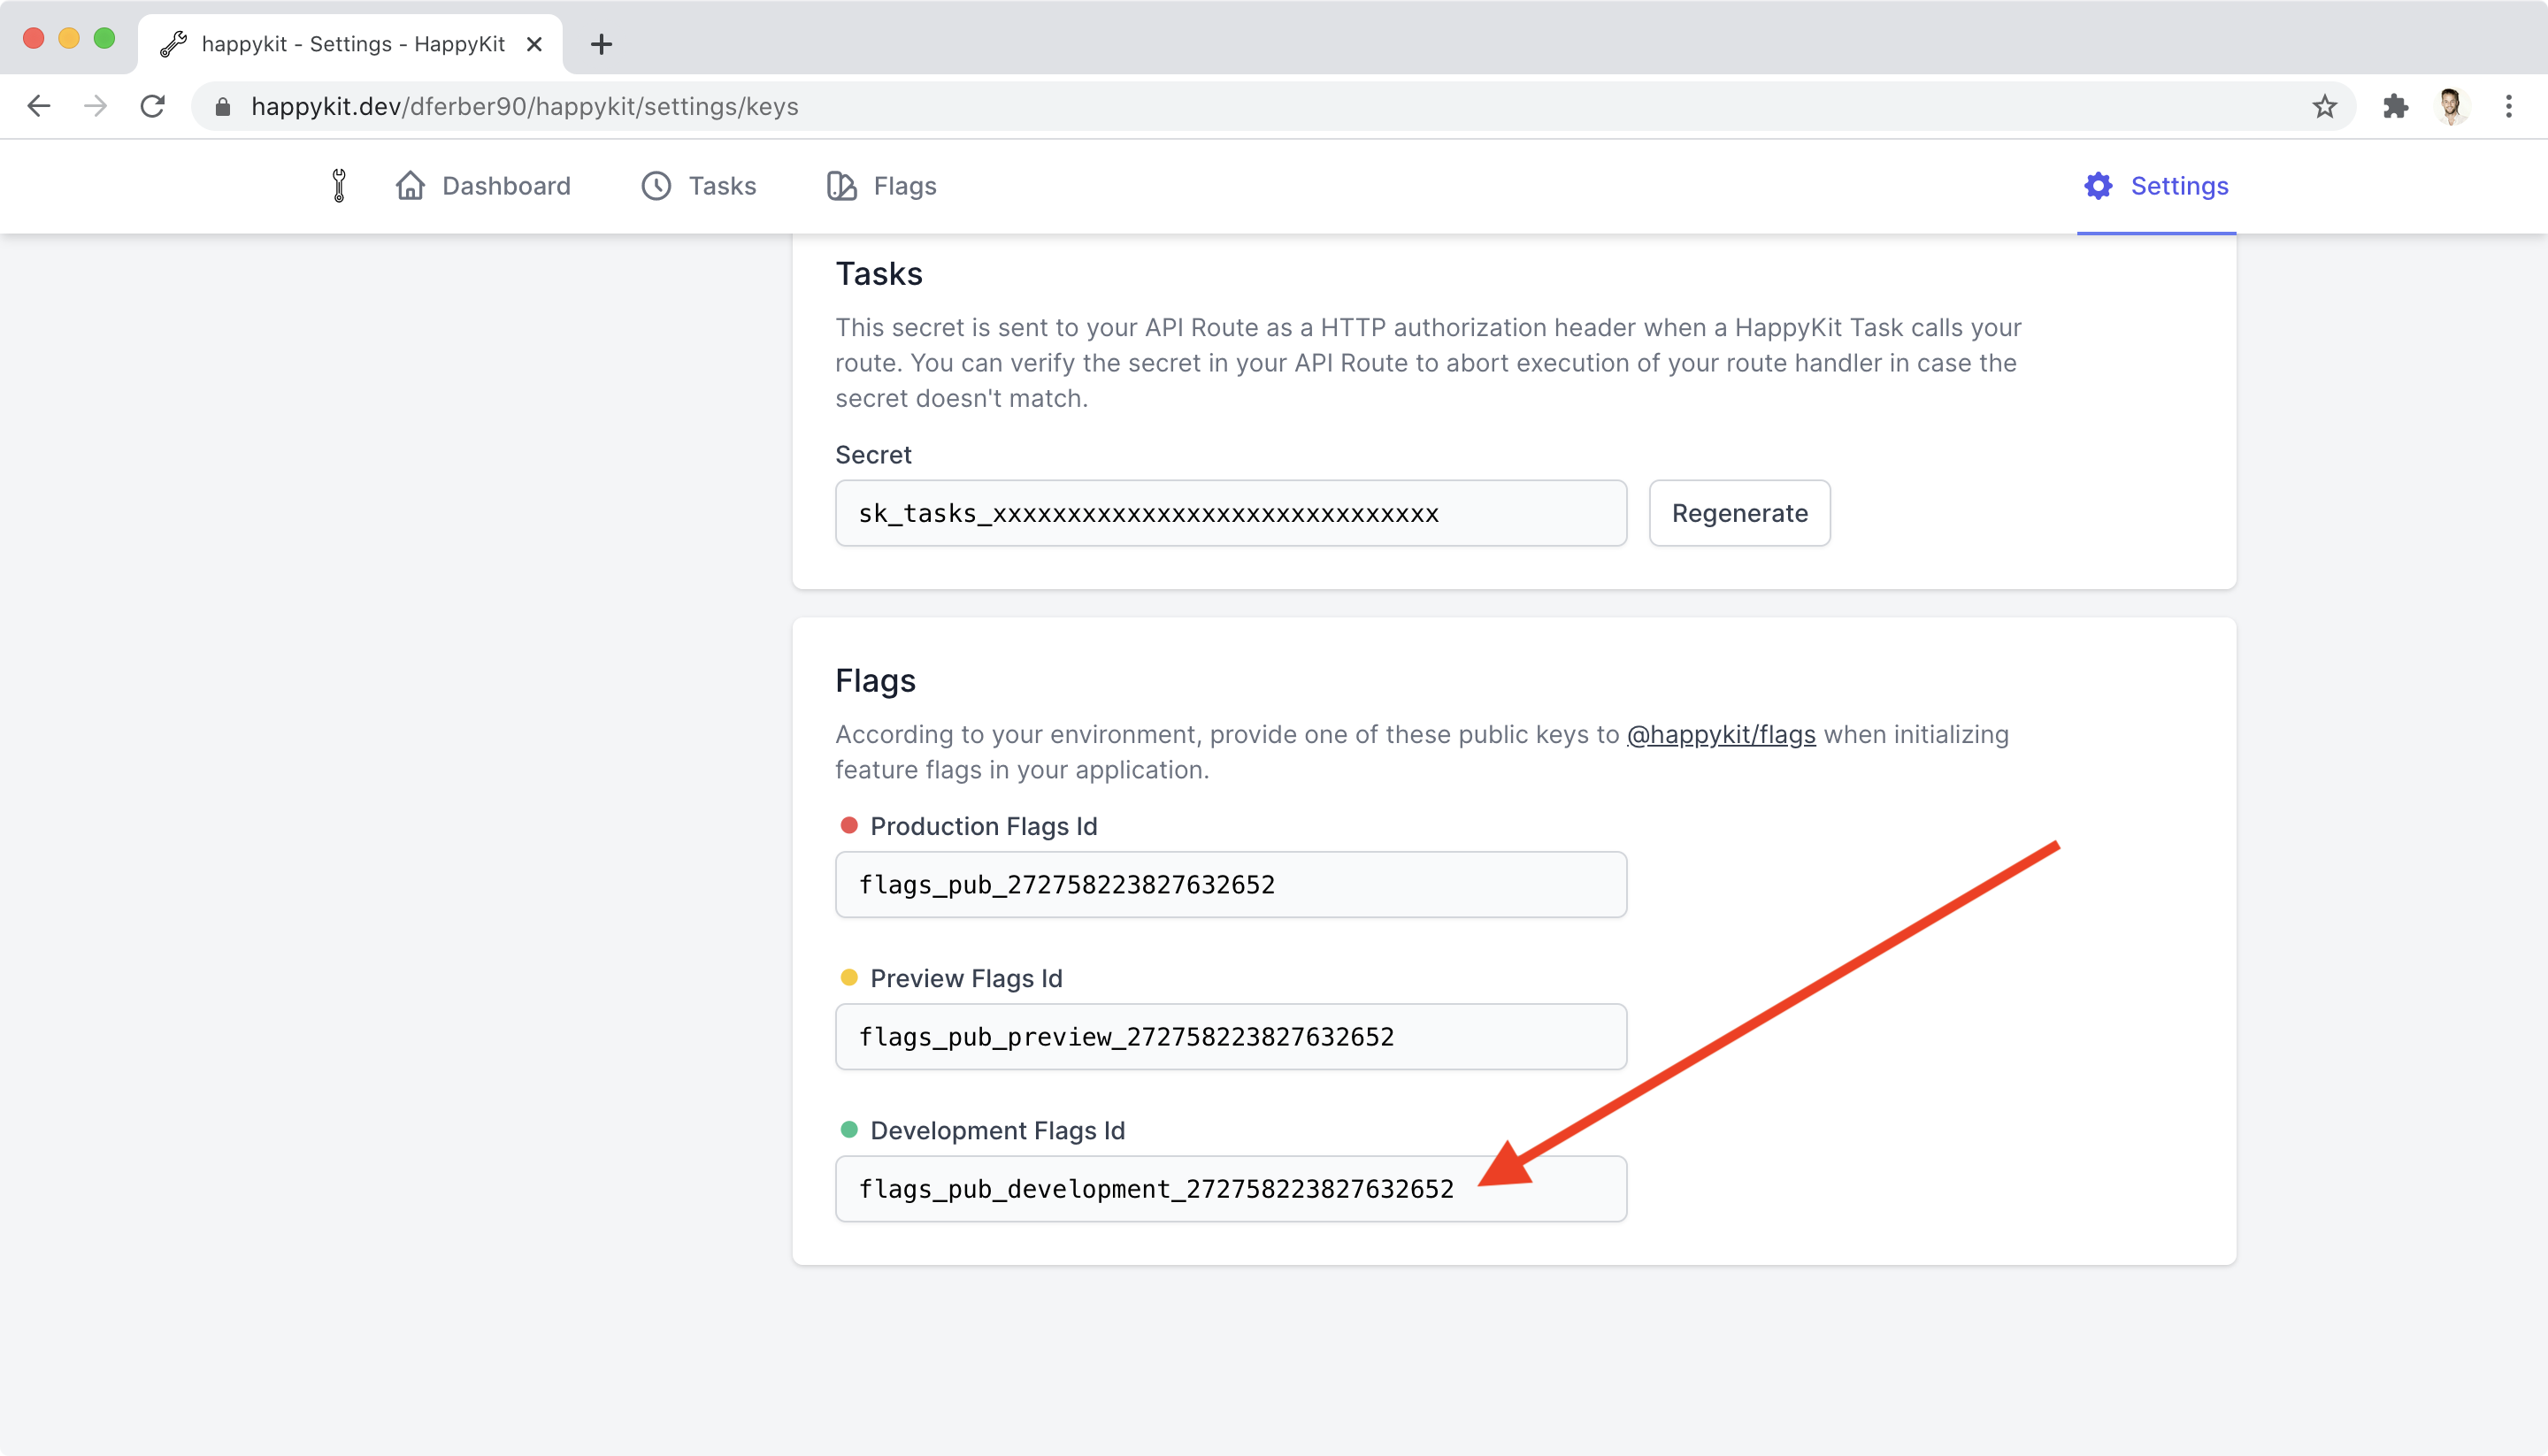The width and height of the screenshot is (2548, 1456).
Task: Click the Development Flags Id label
Action: coord(998,1130)
